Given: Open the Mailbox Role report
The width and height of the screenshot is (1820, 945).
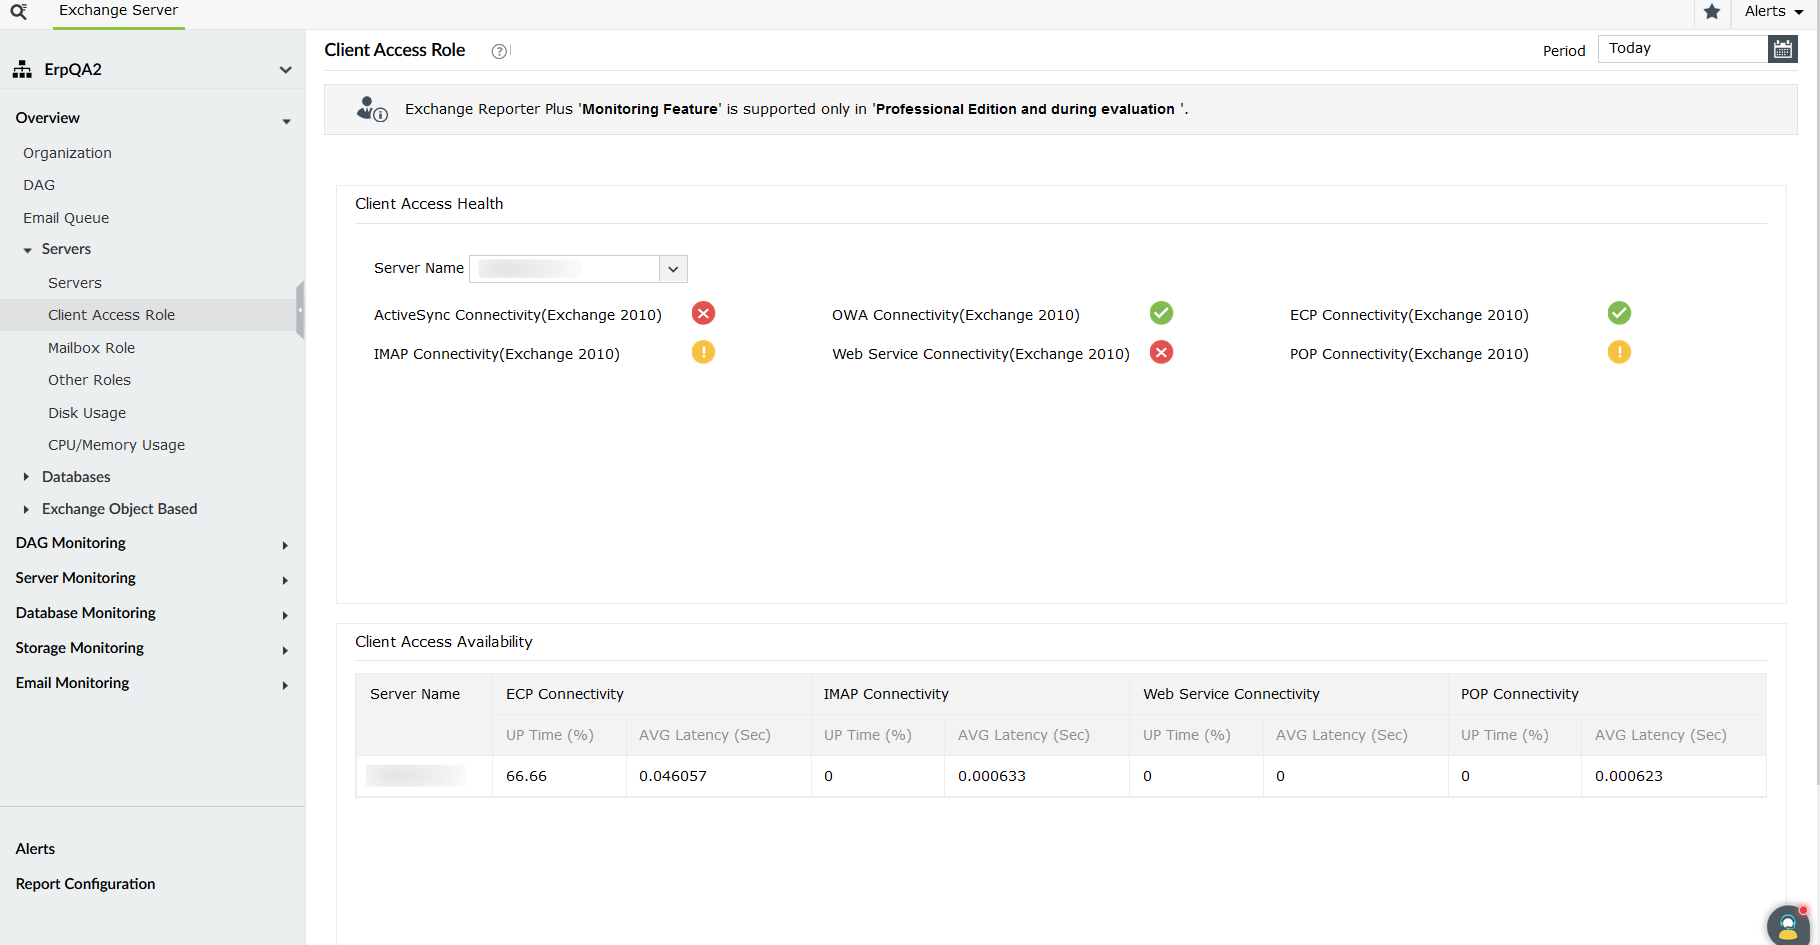Looking at the screenshot, I should point(91,347).
